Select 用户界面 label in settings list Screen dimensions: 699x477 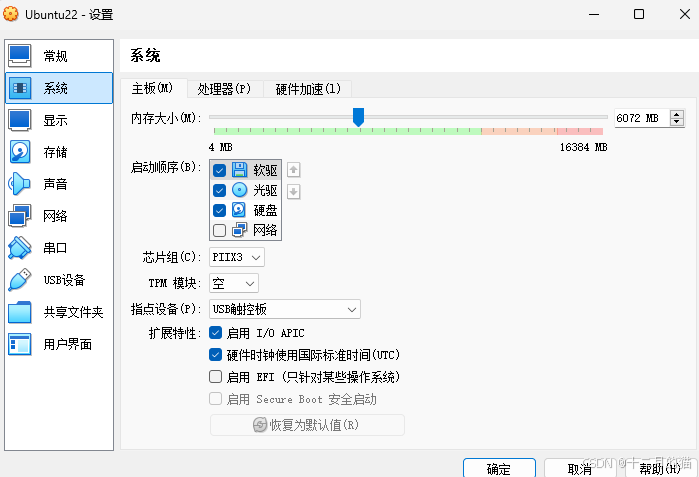pyautogui.click(x=68, y=344)
